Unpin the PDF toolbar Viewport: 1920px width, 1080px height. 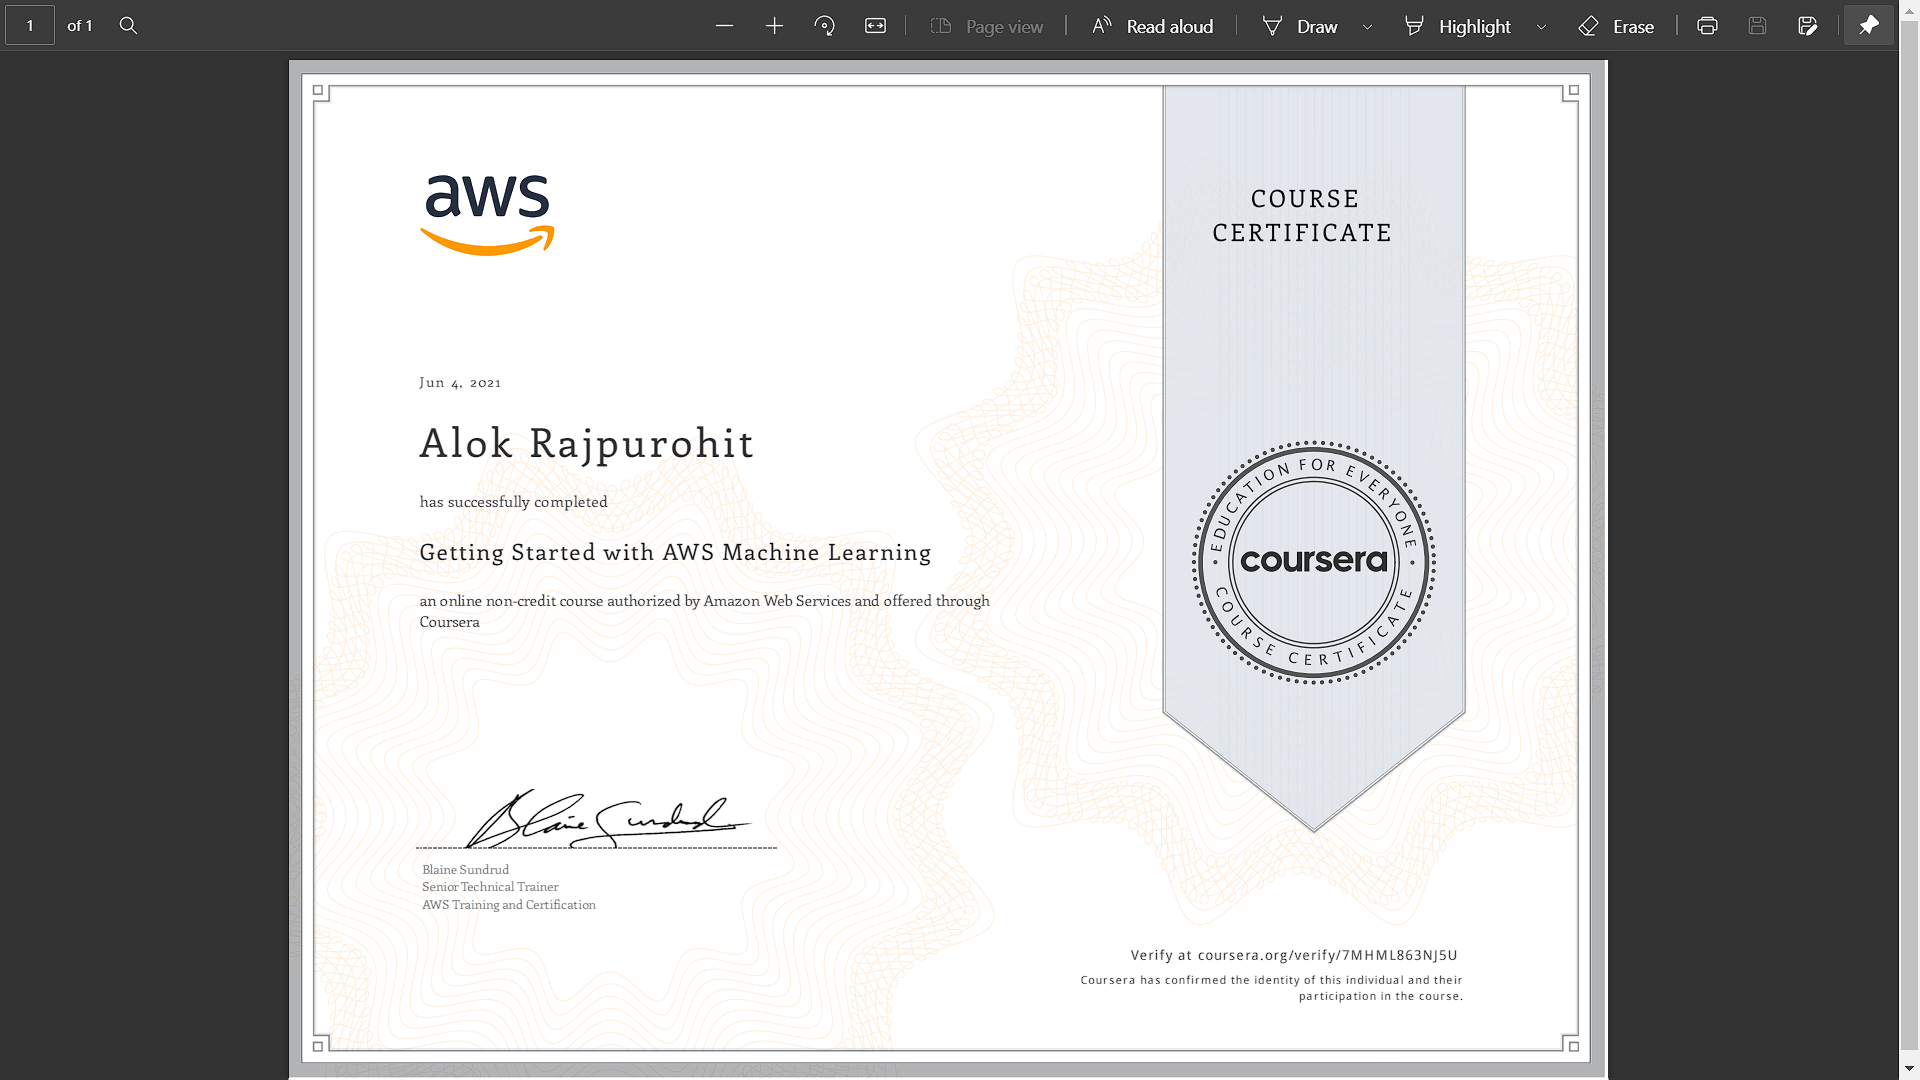1868,26
